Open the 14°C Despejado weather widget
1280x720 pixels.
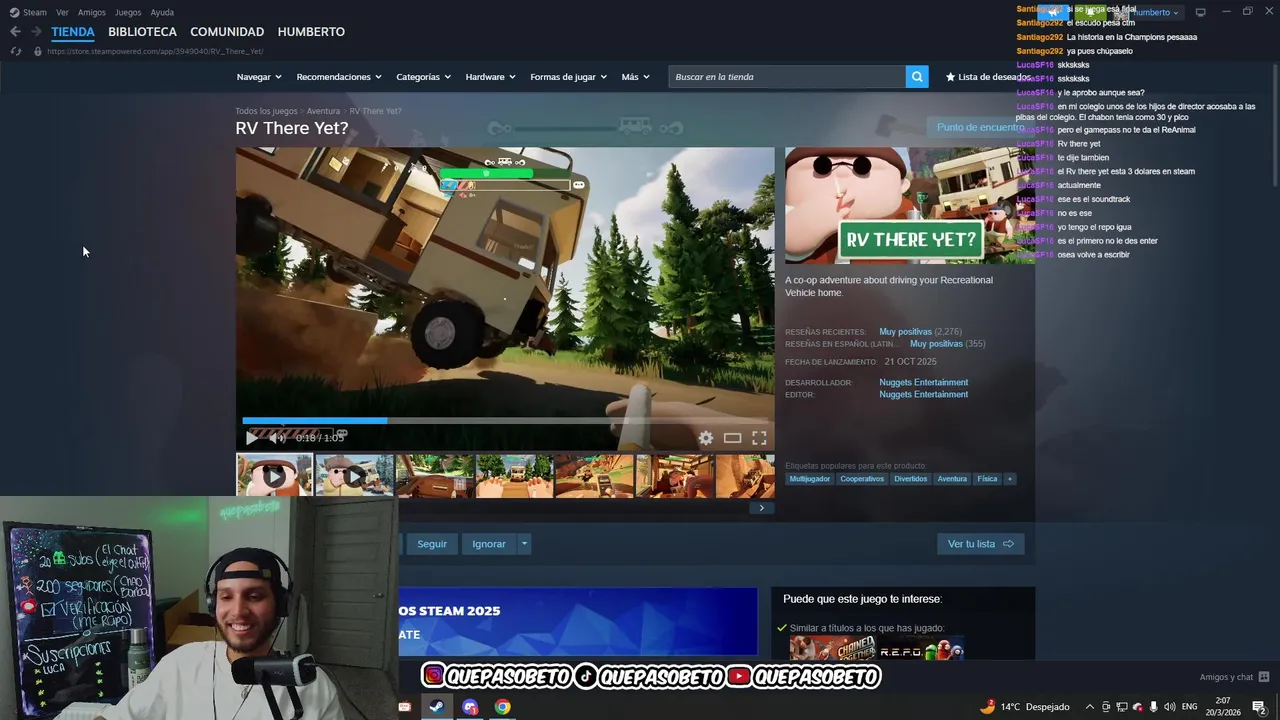point(1025,707)
